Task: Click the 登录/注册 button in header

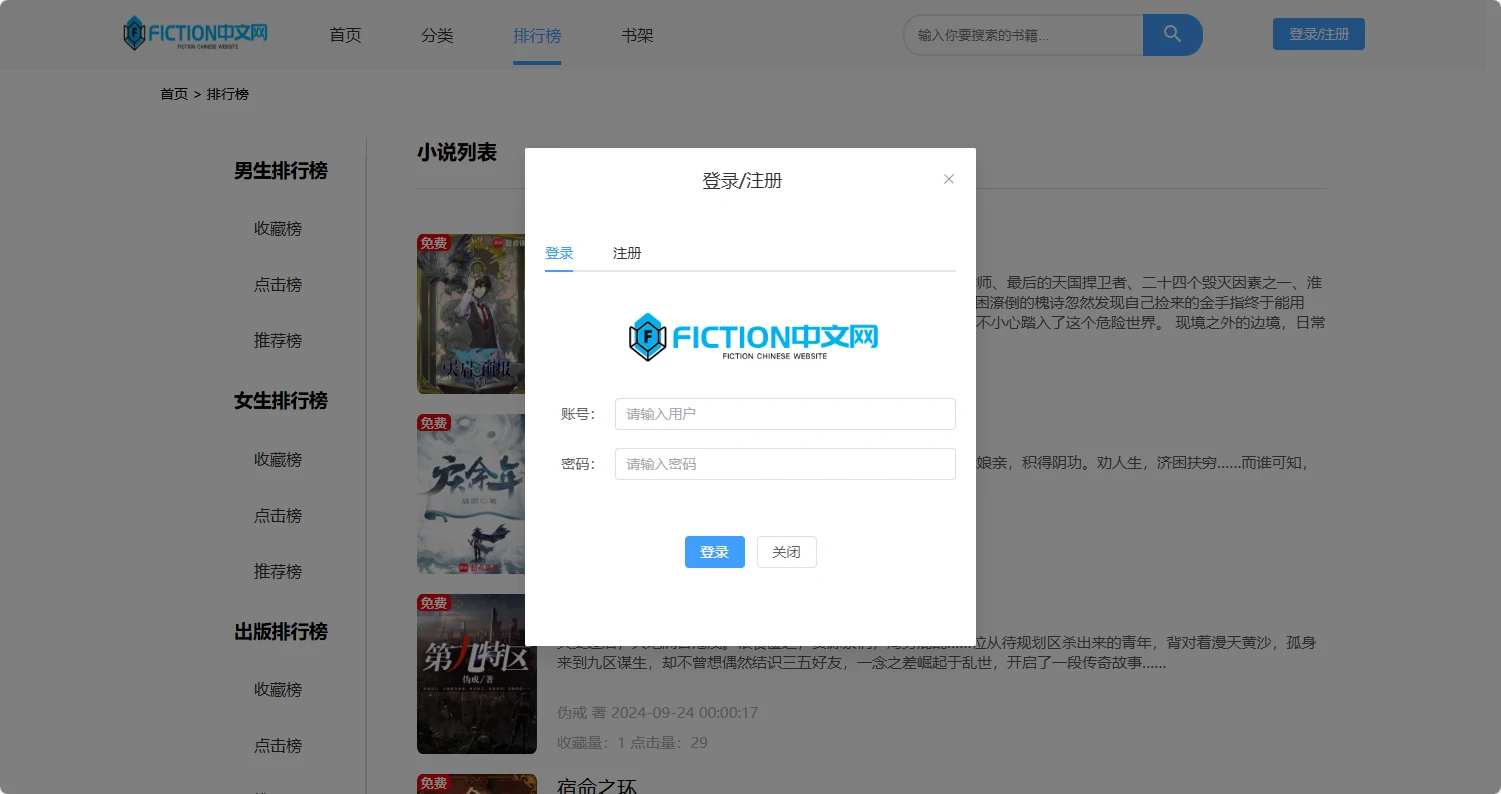Action: click(x=1318, y=34)
